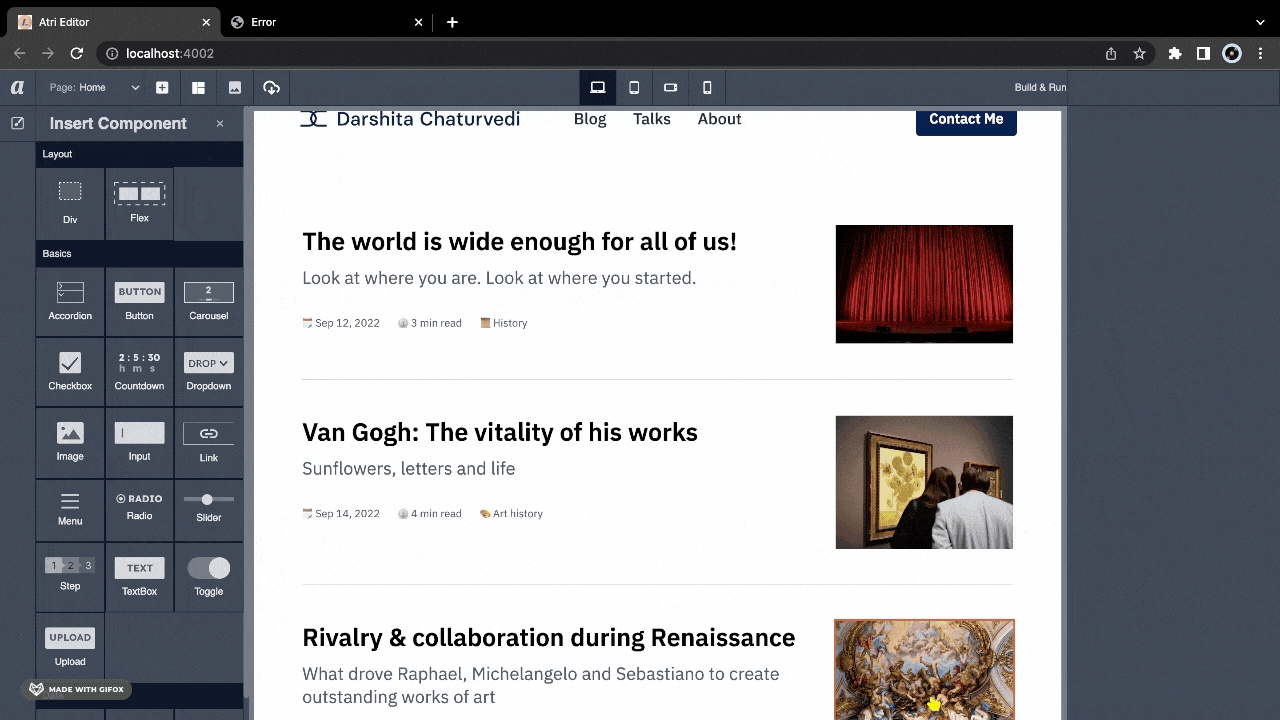Click the edit pencil sidebar icon
This screenshot has height=720, width=1280.
point(17,123)
